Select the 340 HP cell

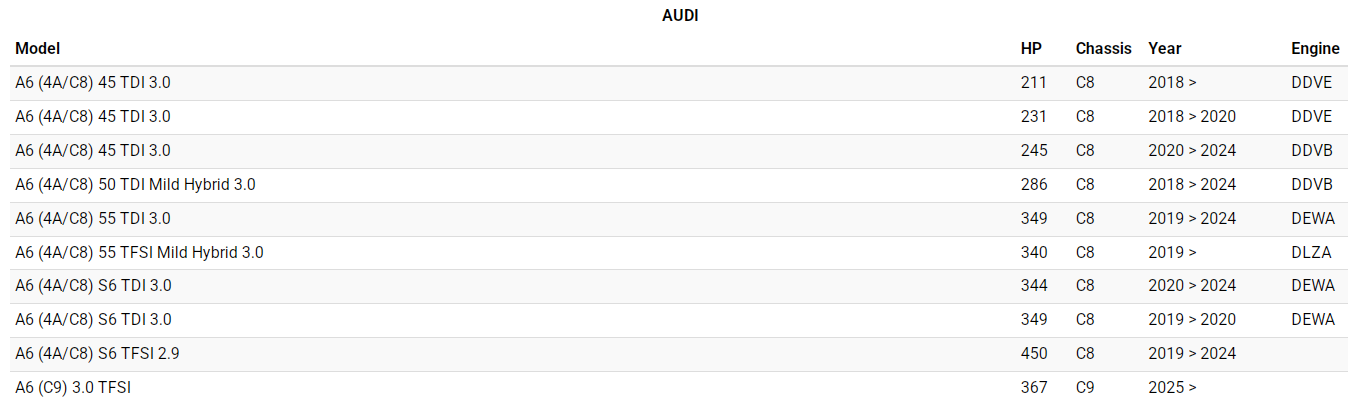coord(1034,252)
